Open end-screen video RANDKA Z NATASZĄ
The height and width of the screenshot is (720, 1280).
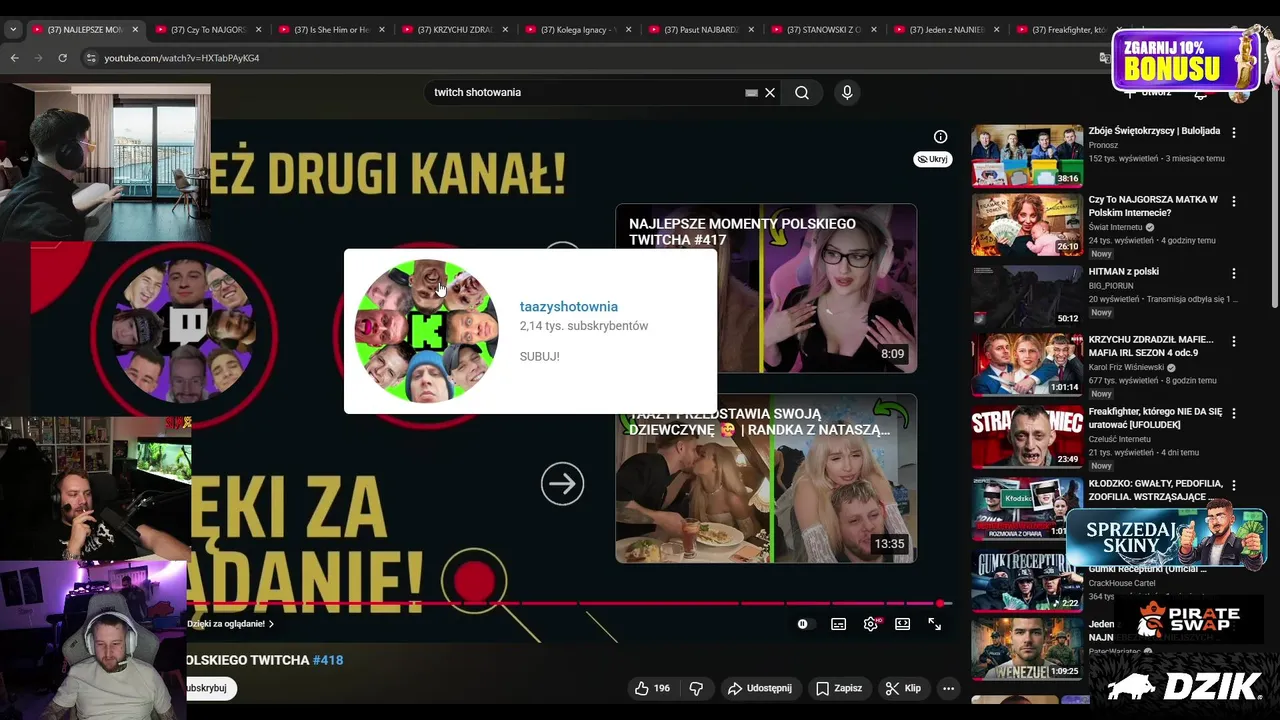tap(766, 479)
